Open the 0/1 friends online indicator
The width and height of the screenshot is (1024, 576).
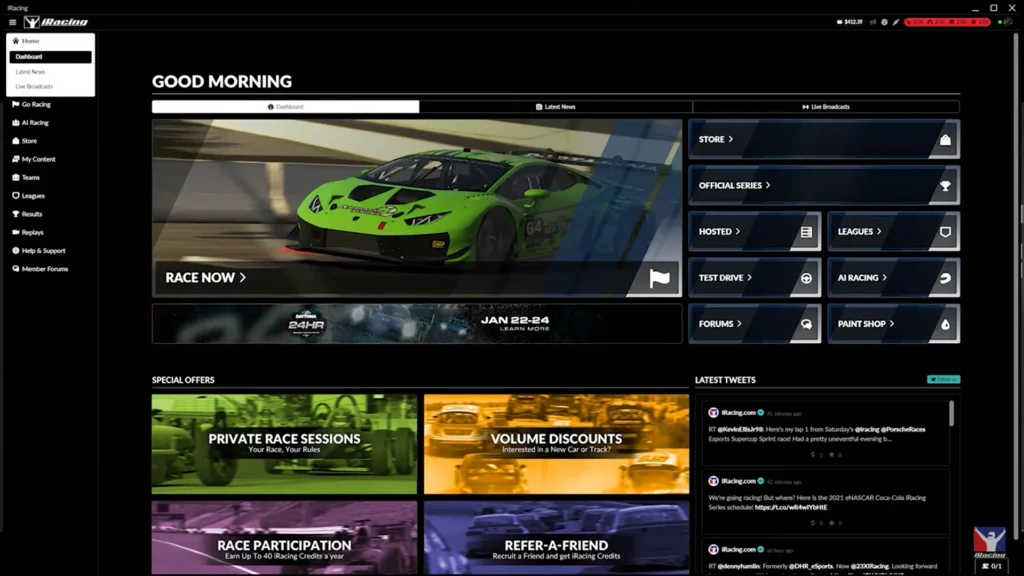pos(991,566)
